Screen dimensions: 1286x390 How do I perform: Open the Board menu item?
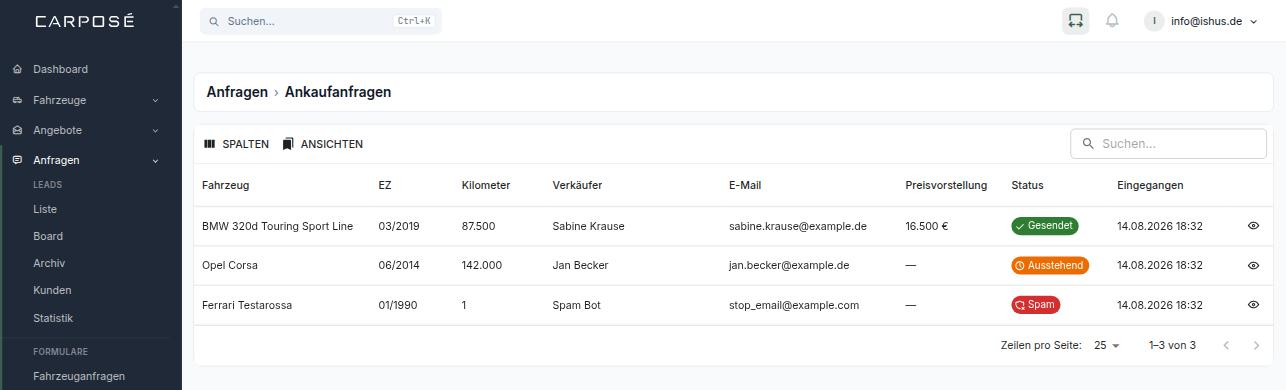tap(48, 236)
